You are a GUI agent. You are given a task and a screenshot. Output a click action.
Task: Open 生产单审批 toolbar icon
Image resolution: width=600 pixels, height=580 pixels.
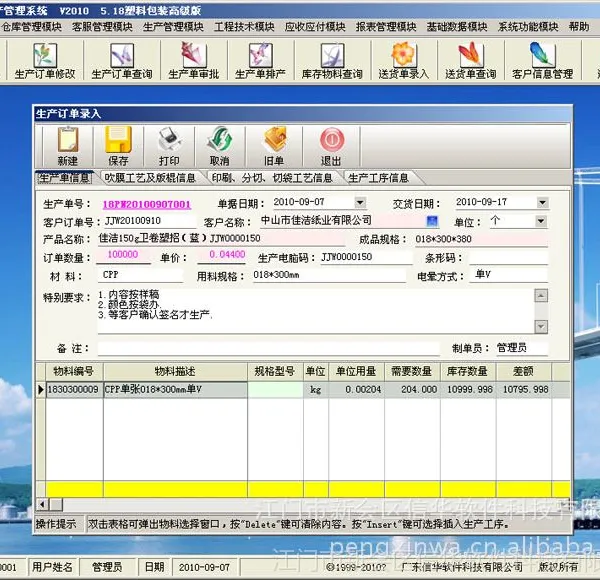tap(194, 60)
